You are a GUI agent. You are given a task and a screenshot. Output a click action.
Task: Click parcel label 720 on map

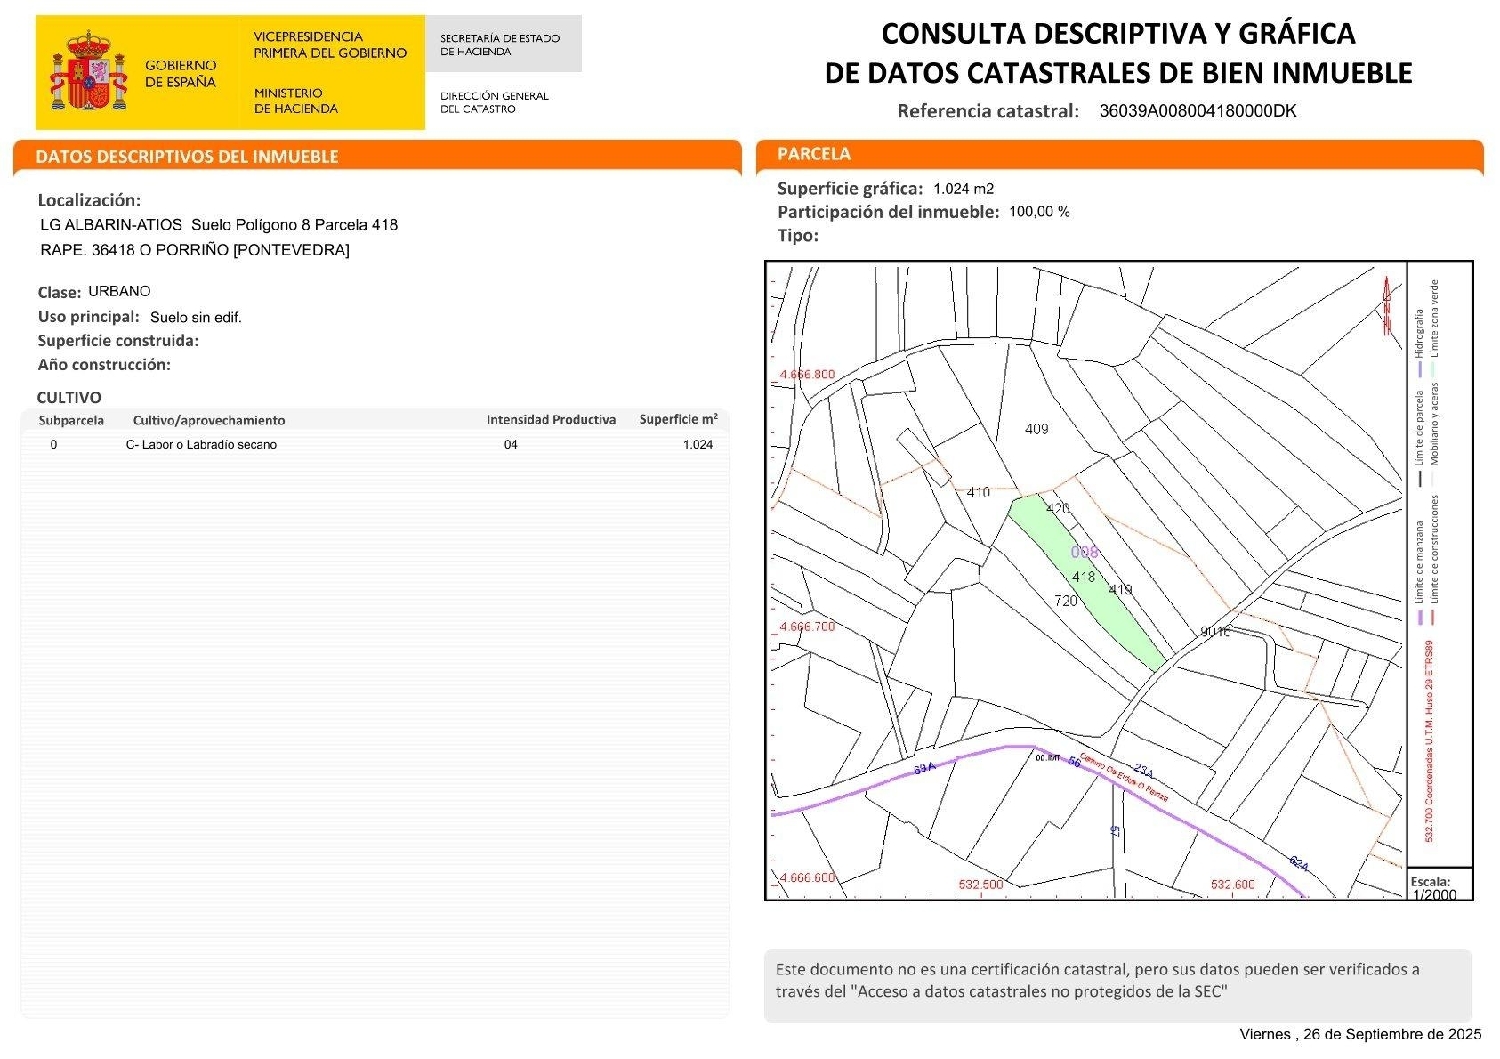(x=1066, y=601)
